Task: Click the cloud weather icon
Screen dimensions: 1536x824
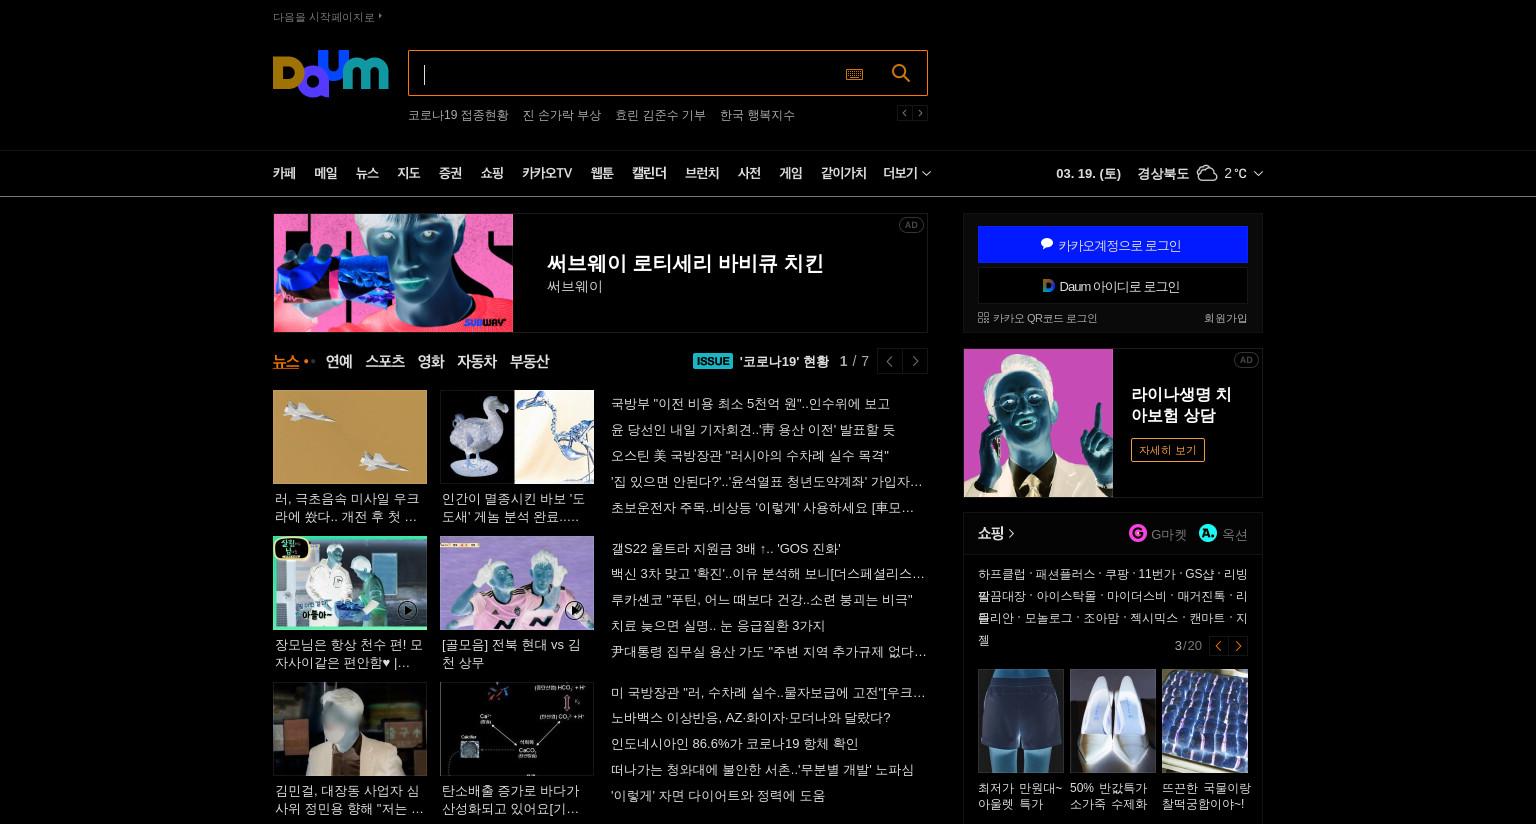Action: (1207, 173)
